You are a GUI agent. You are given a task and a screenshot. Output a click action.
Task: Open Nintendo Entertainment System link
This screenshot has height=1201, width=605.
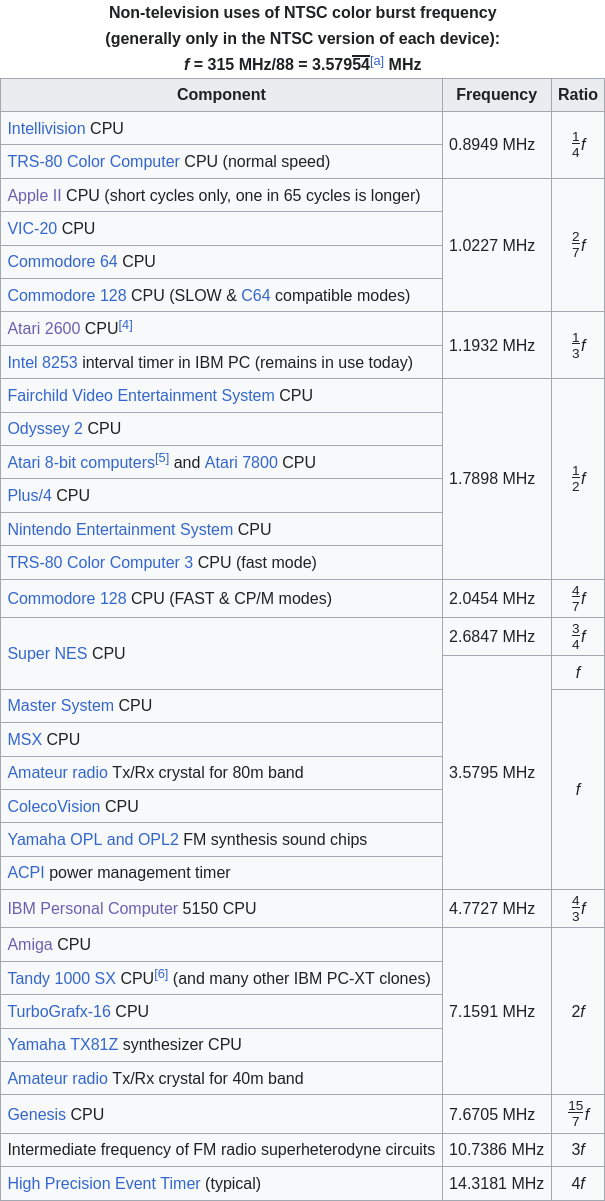[x=120, y=529]
